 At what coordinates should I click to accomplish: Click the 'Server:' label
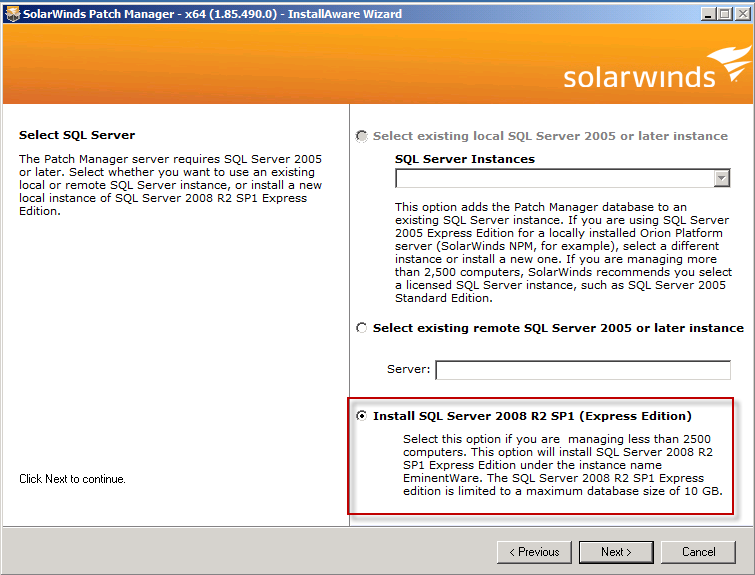click(408, 369)
